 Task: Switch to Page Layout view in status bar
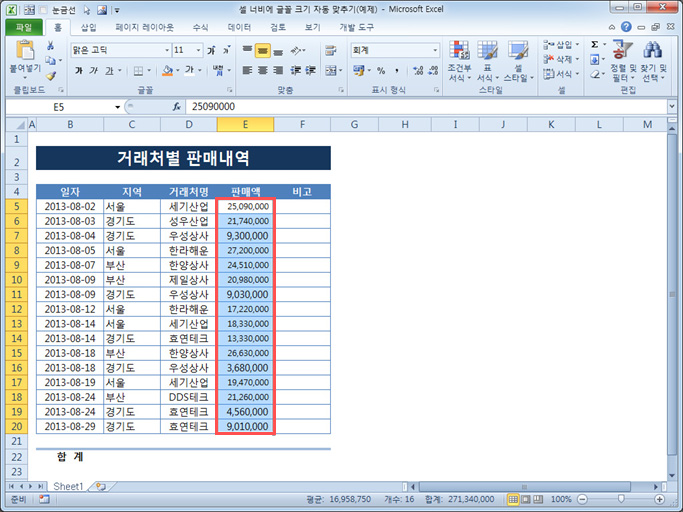pyautogui.click(x=526, y=499)
